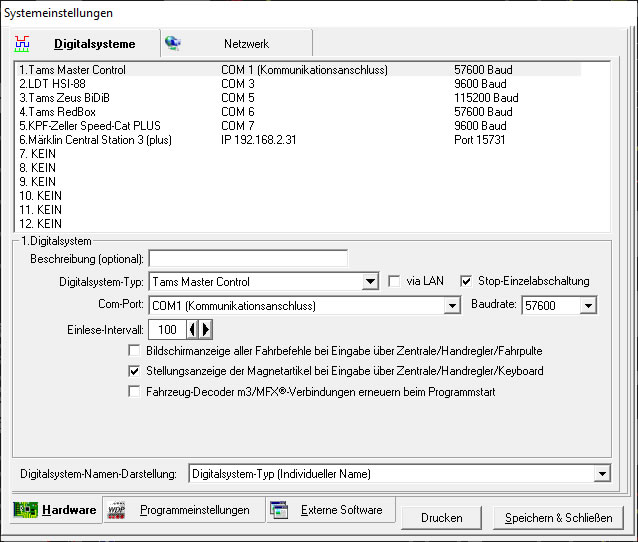
Task: Expand the Com-Port dropdown list
Action: (451, 306)
